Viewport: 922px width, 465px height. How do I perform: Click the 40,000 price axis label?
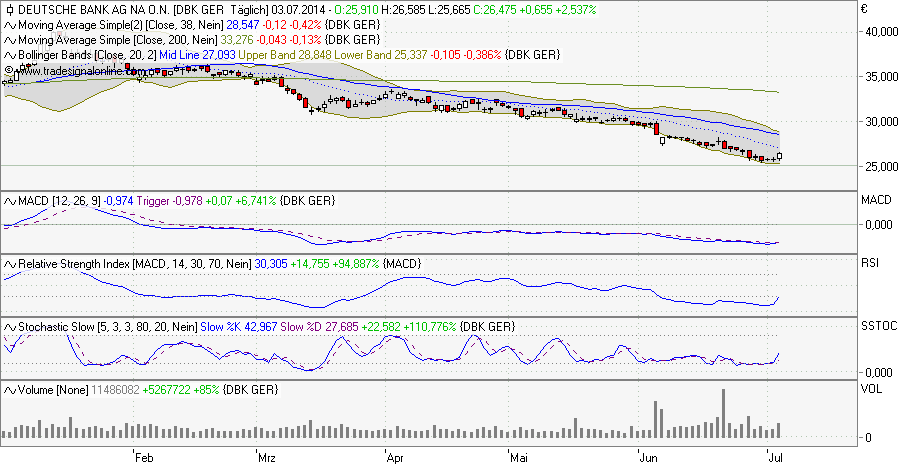[881, 32]
